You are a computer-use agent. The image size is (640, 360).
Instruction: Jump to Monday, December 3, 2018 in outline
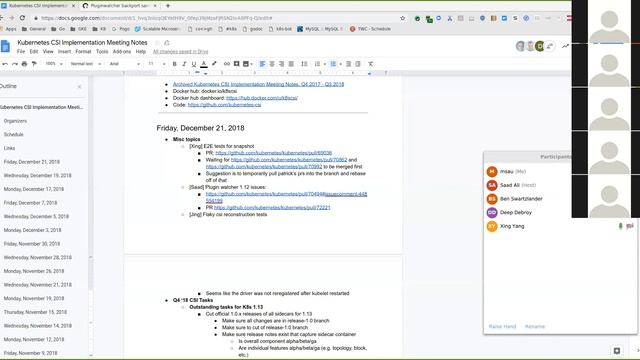click(x=32, y=230)
